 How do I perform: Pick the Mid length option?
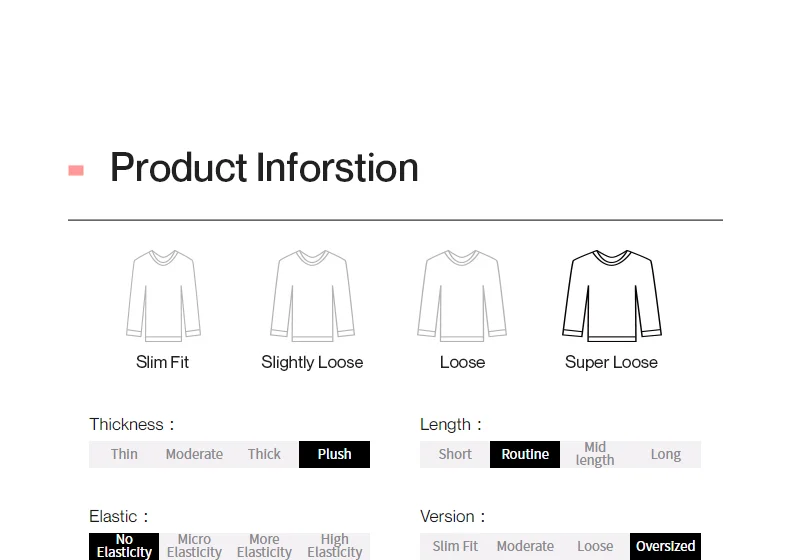[x=595, y=454]
